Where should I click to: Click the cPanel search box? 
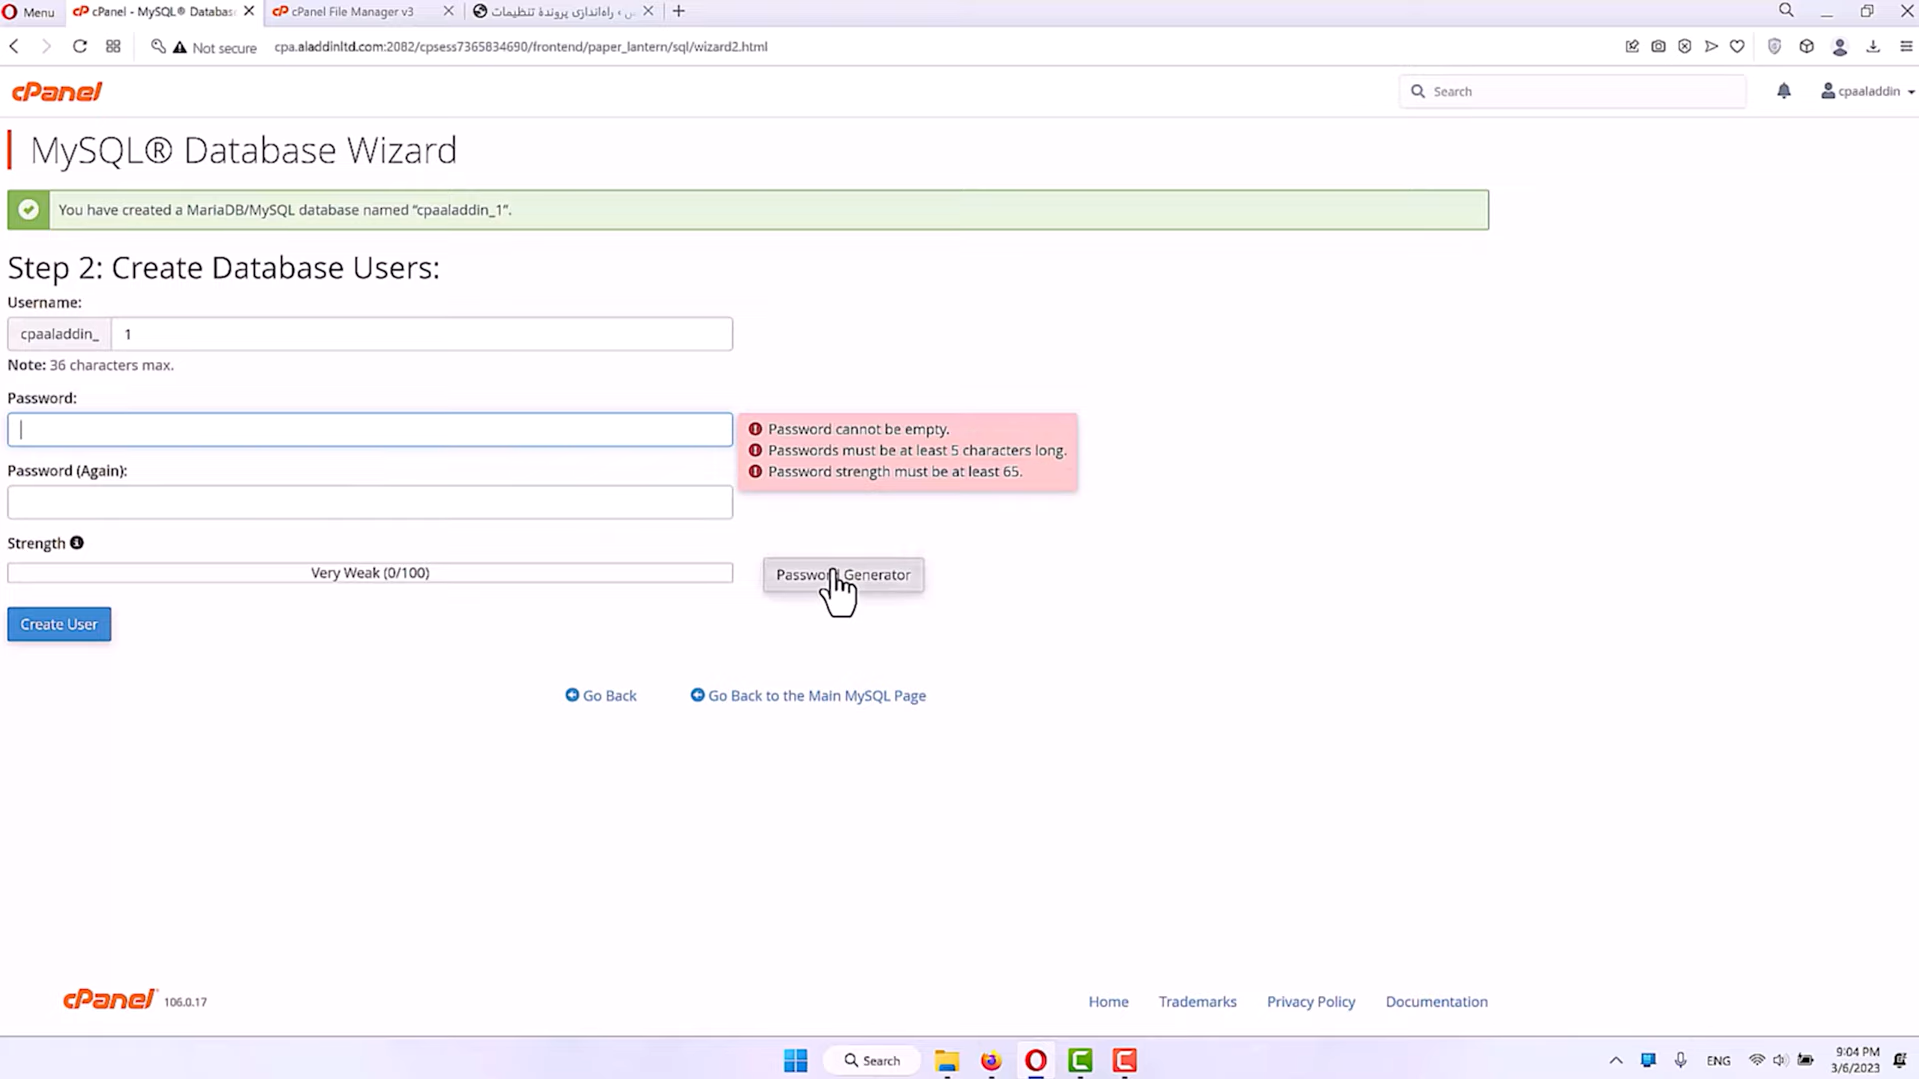tap(1573, 91)
